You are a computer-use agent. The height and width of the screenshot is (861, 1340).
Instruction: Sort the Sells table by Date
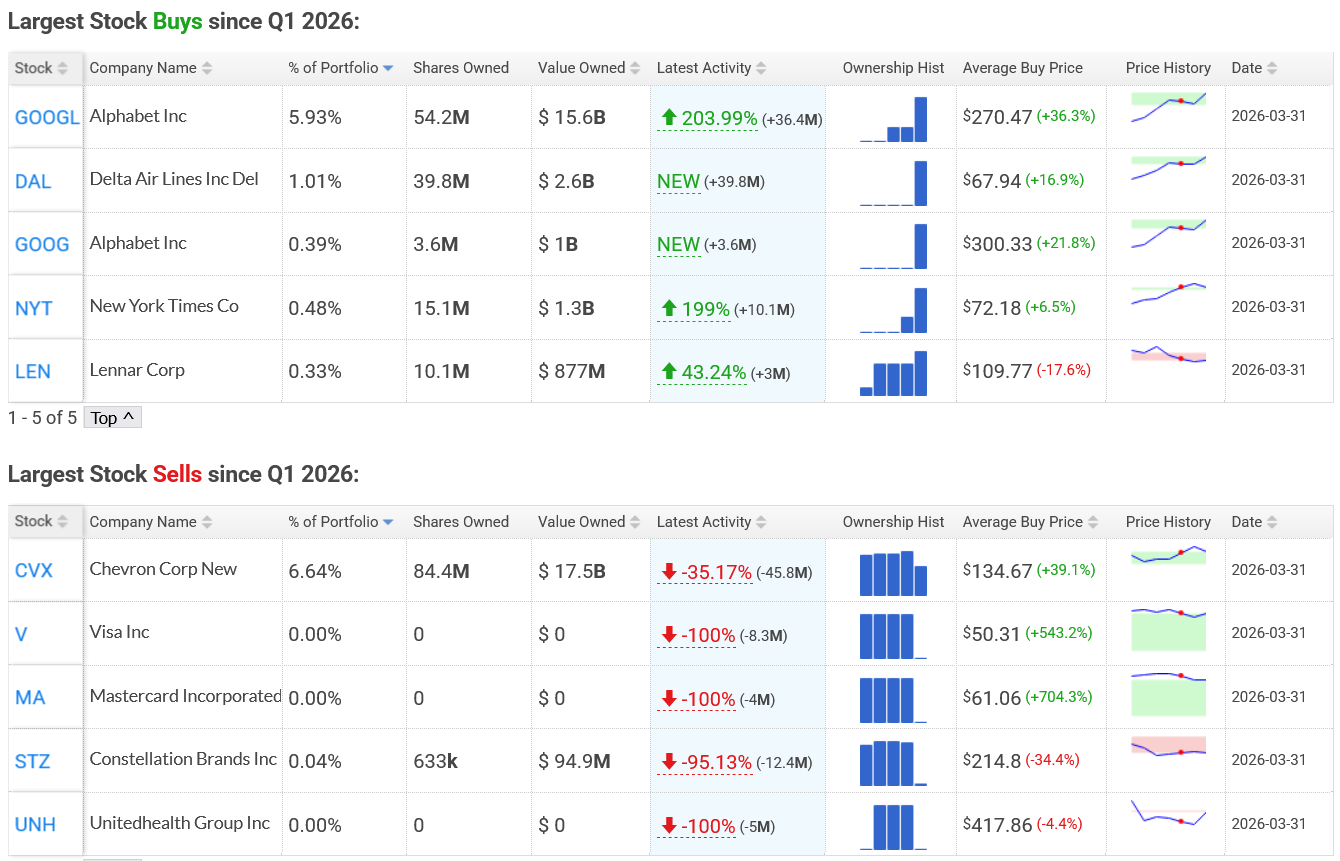(x=1254, y=521)
